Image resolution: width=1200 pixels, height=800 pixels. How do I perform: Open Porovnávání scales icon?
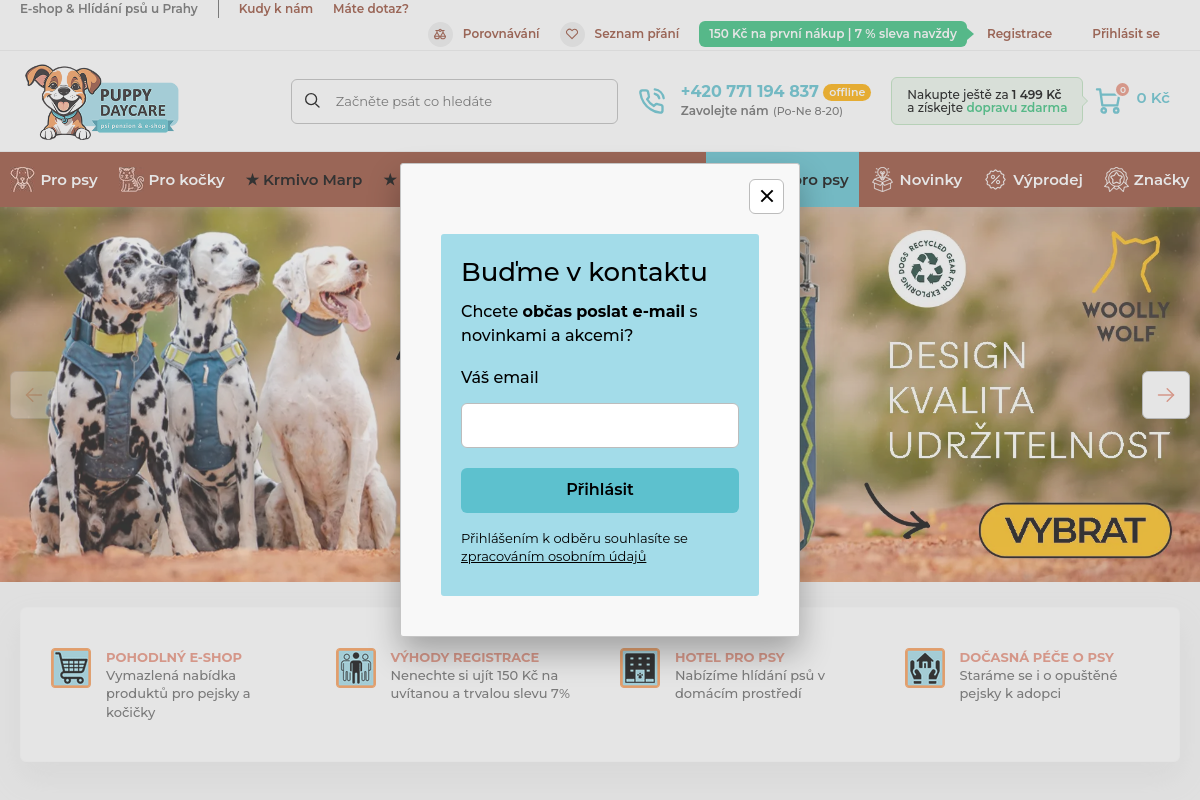(x=440, y=34)
